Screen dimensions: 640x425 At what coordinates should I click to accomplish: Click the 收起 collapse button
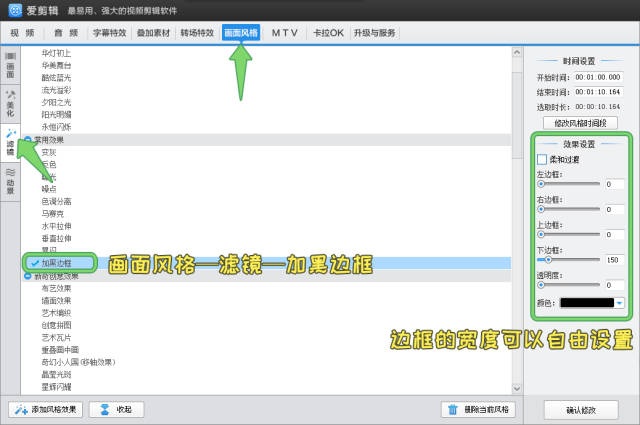pos(116,409)
